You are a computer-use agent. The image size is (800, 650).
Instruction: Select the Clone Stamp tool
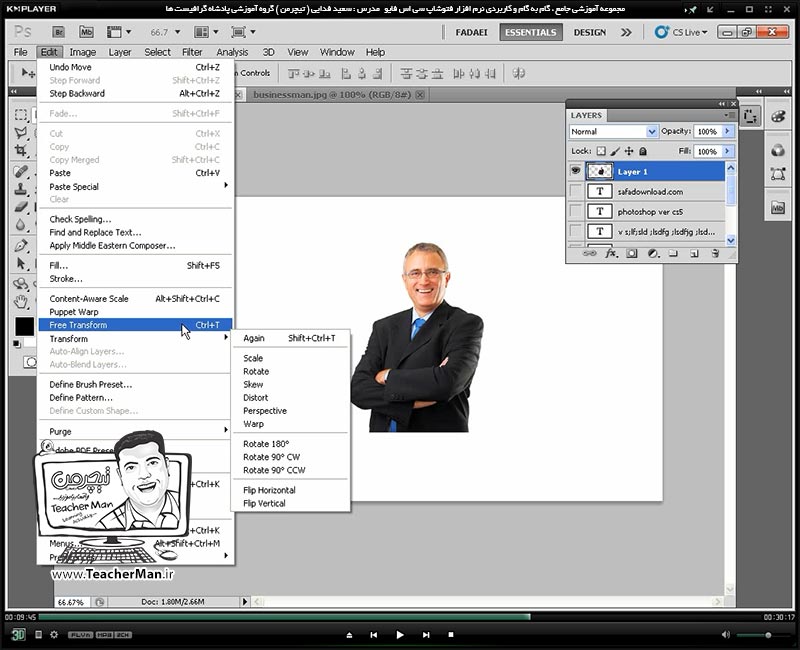click(x=20, y=189)
